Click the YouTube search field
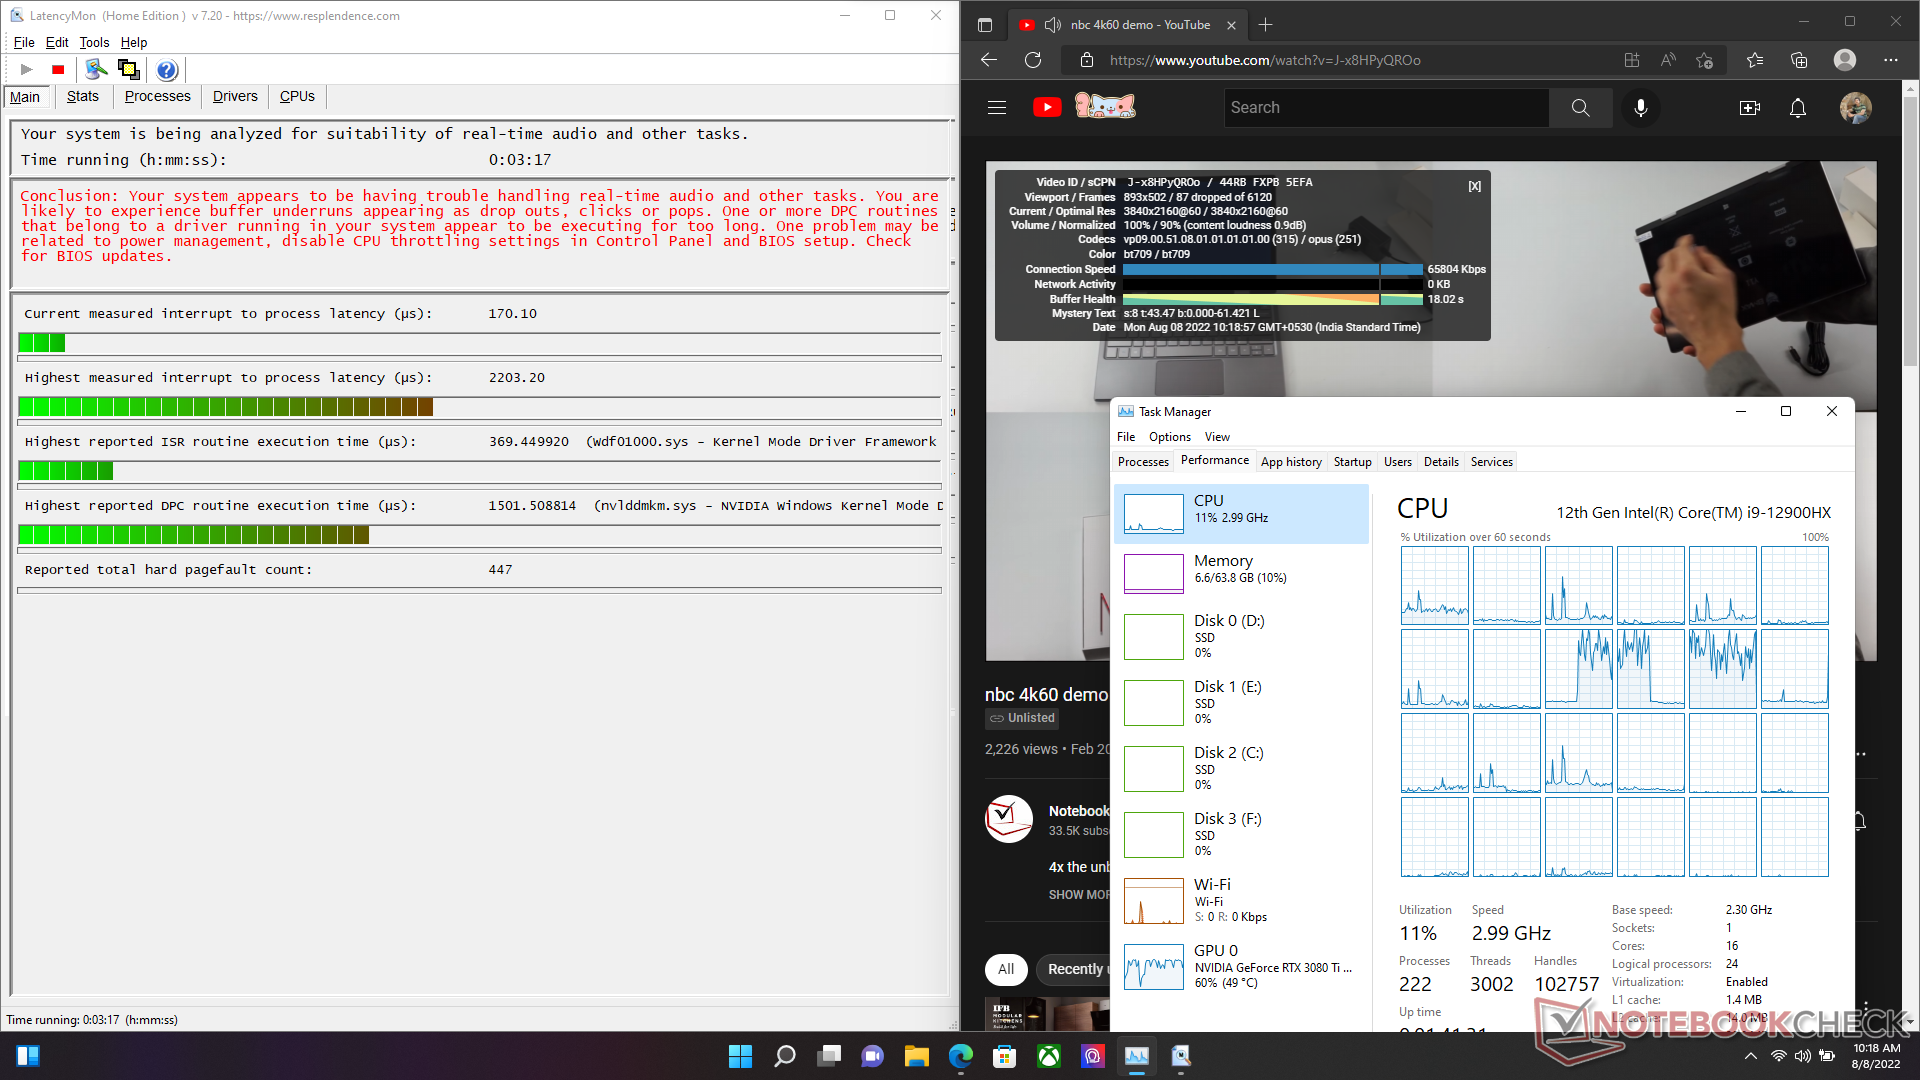This screenshot has height=1080, width=1920. point(1385,108)
